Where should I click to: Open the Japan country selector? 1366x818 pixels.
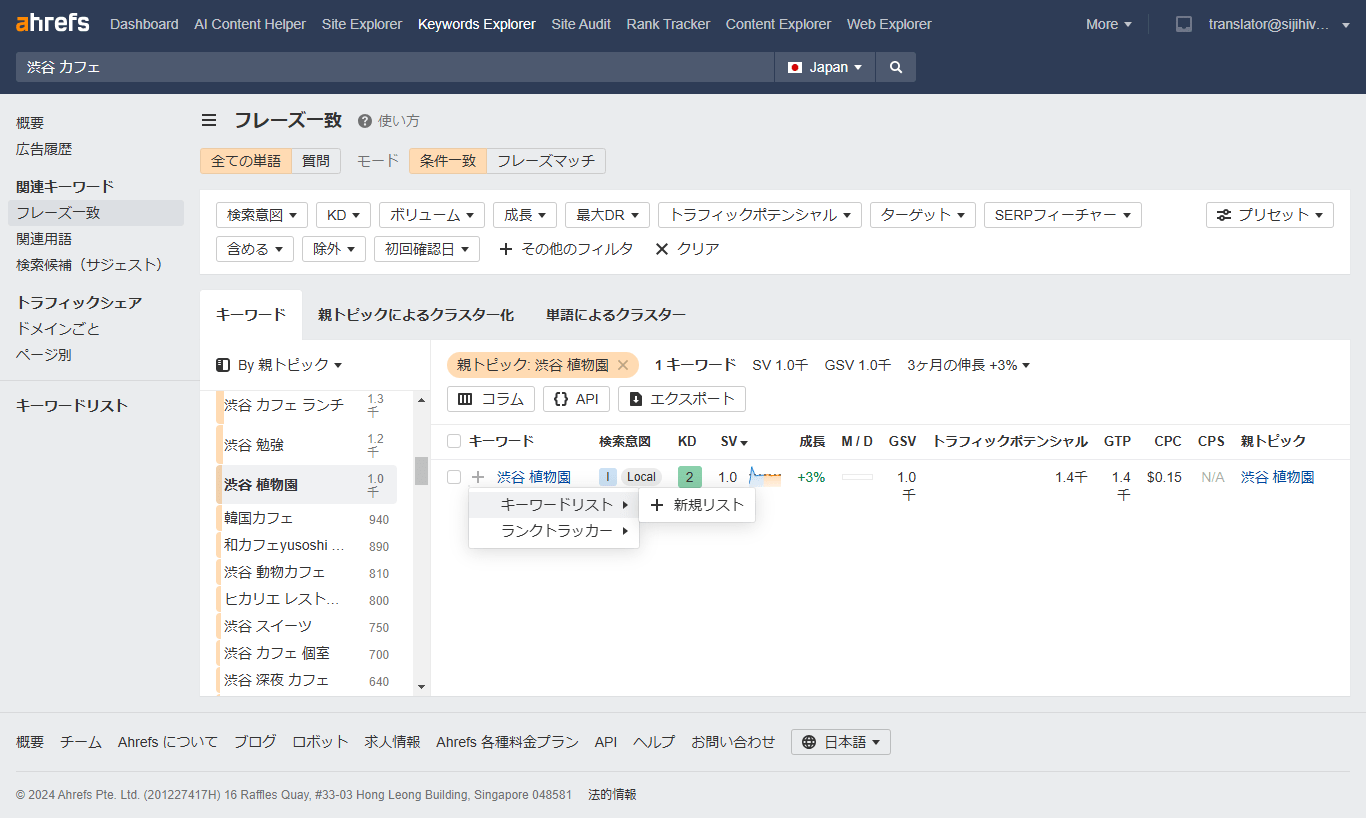824,66
